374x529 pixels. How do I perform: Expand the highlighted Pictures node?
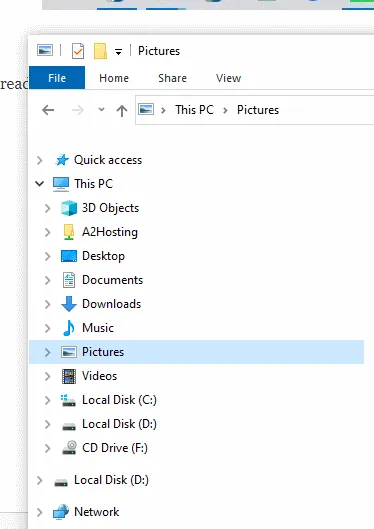[48, 352]
